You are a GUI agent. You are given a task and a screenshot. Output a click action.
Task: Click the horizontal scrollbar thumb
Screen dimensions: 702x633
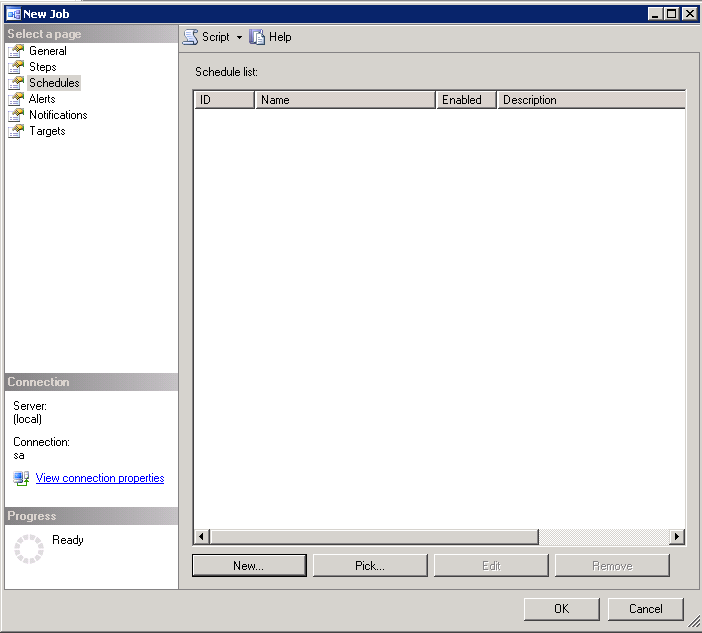pyautogui.click(x=374, y=536)
